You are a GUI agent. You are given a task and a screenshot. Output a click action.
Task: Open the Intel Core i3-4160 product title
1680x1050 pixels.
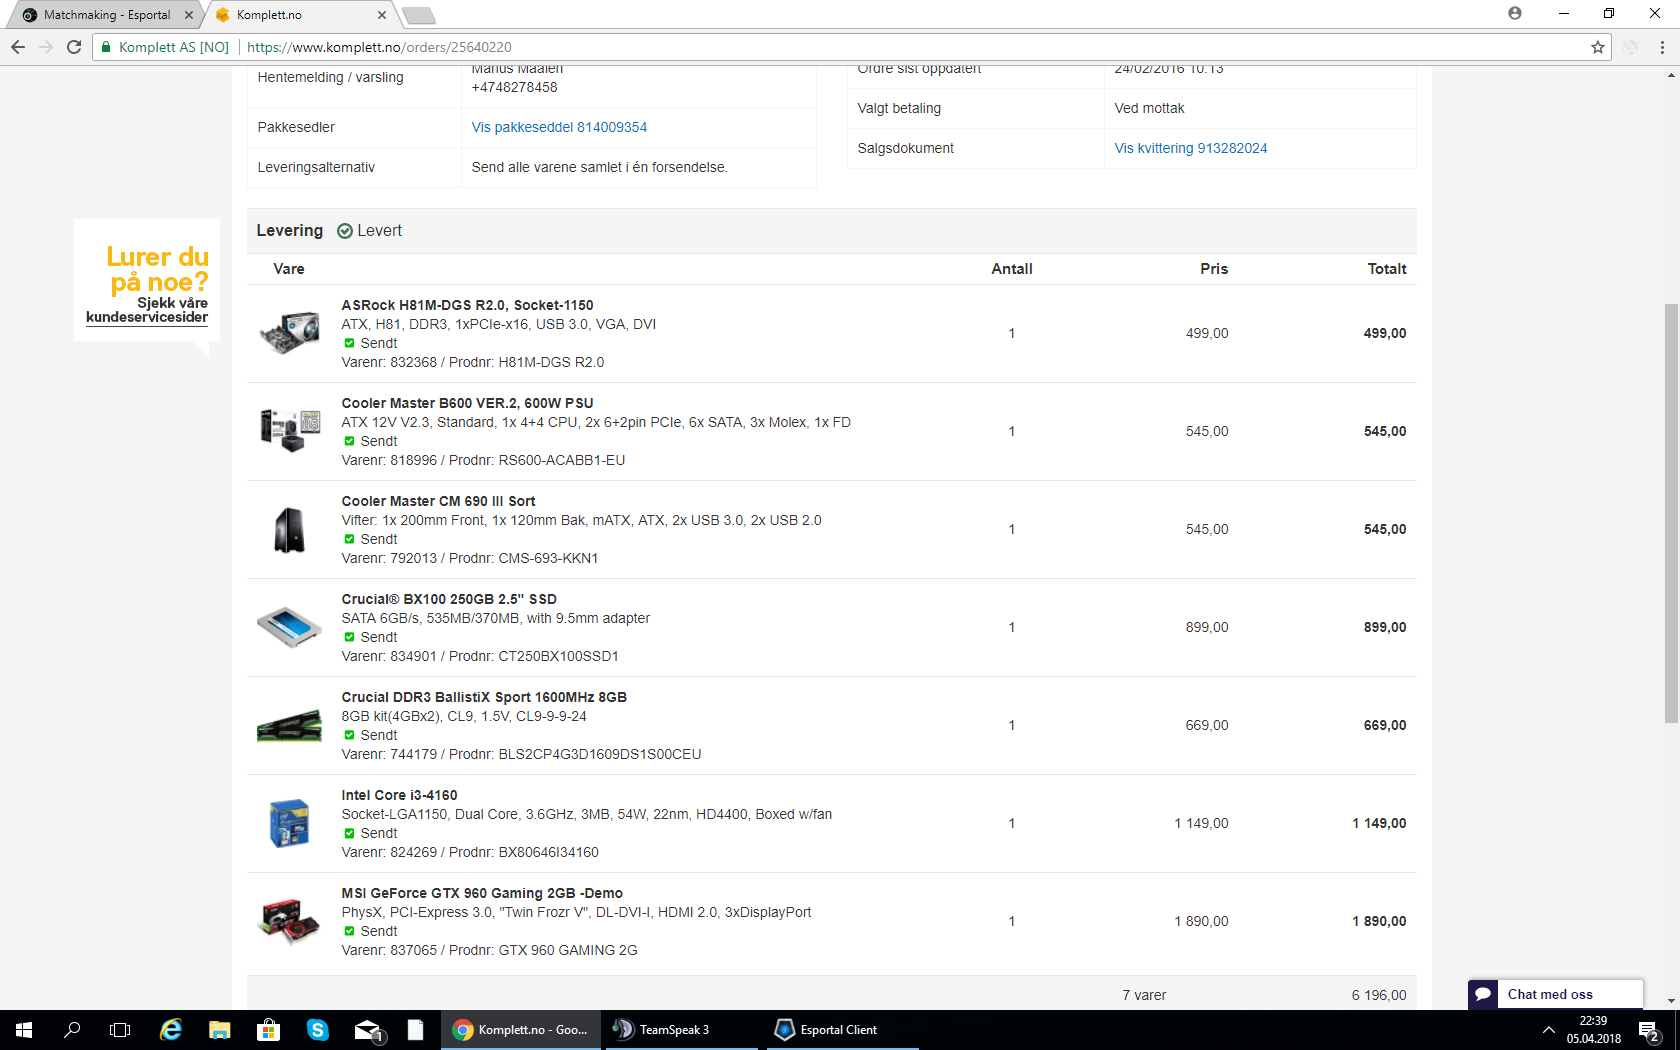coord(399,795)
